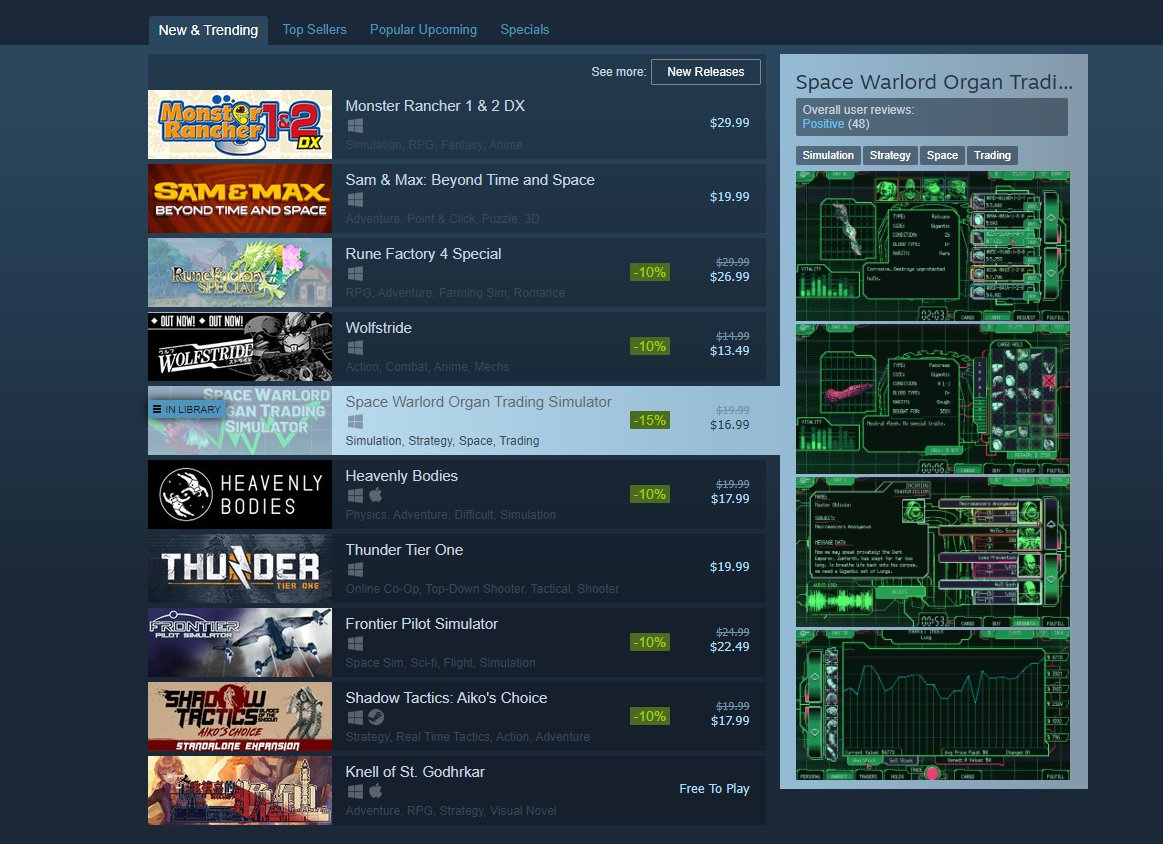This screenshot has width=1163, height=844.
Task: Select the Strategy tag in the preview panel
Action: [890, 155]
